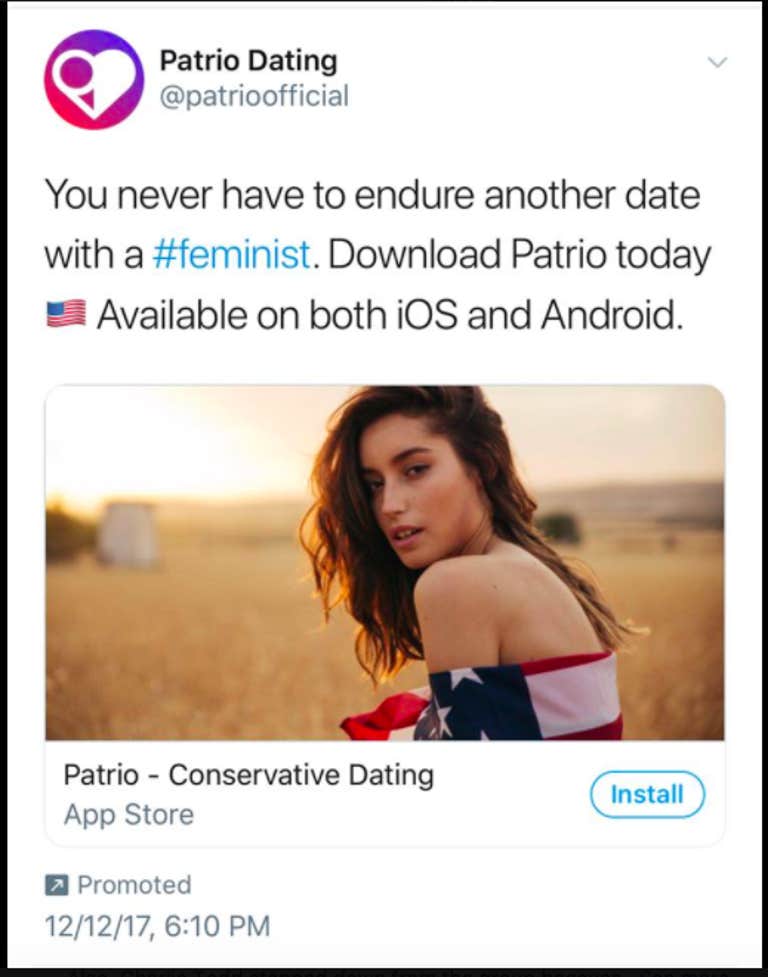Open the @patrioofficial handle link

point(254,97)
